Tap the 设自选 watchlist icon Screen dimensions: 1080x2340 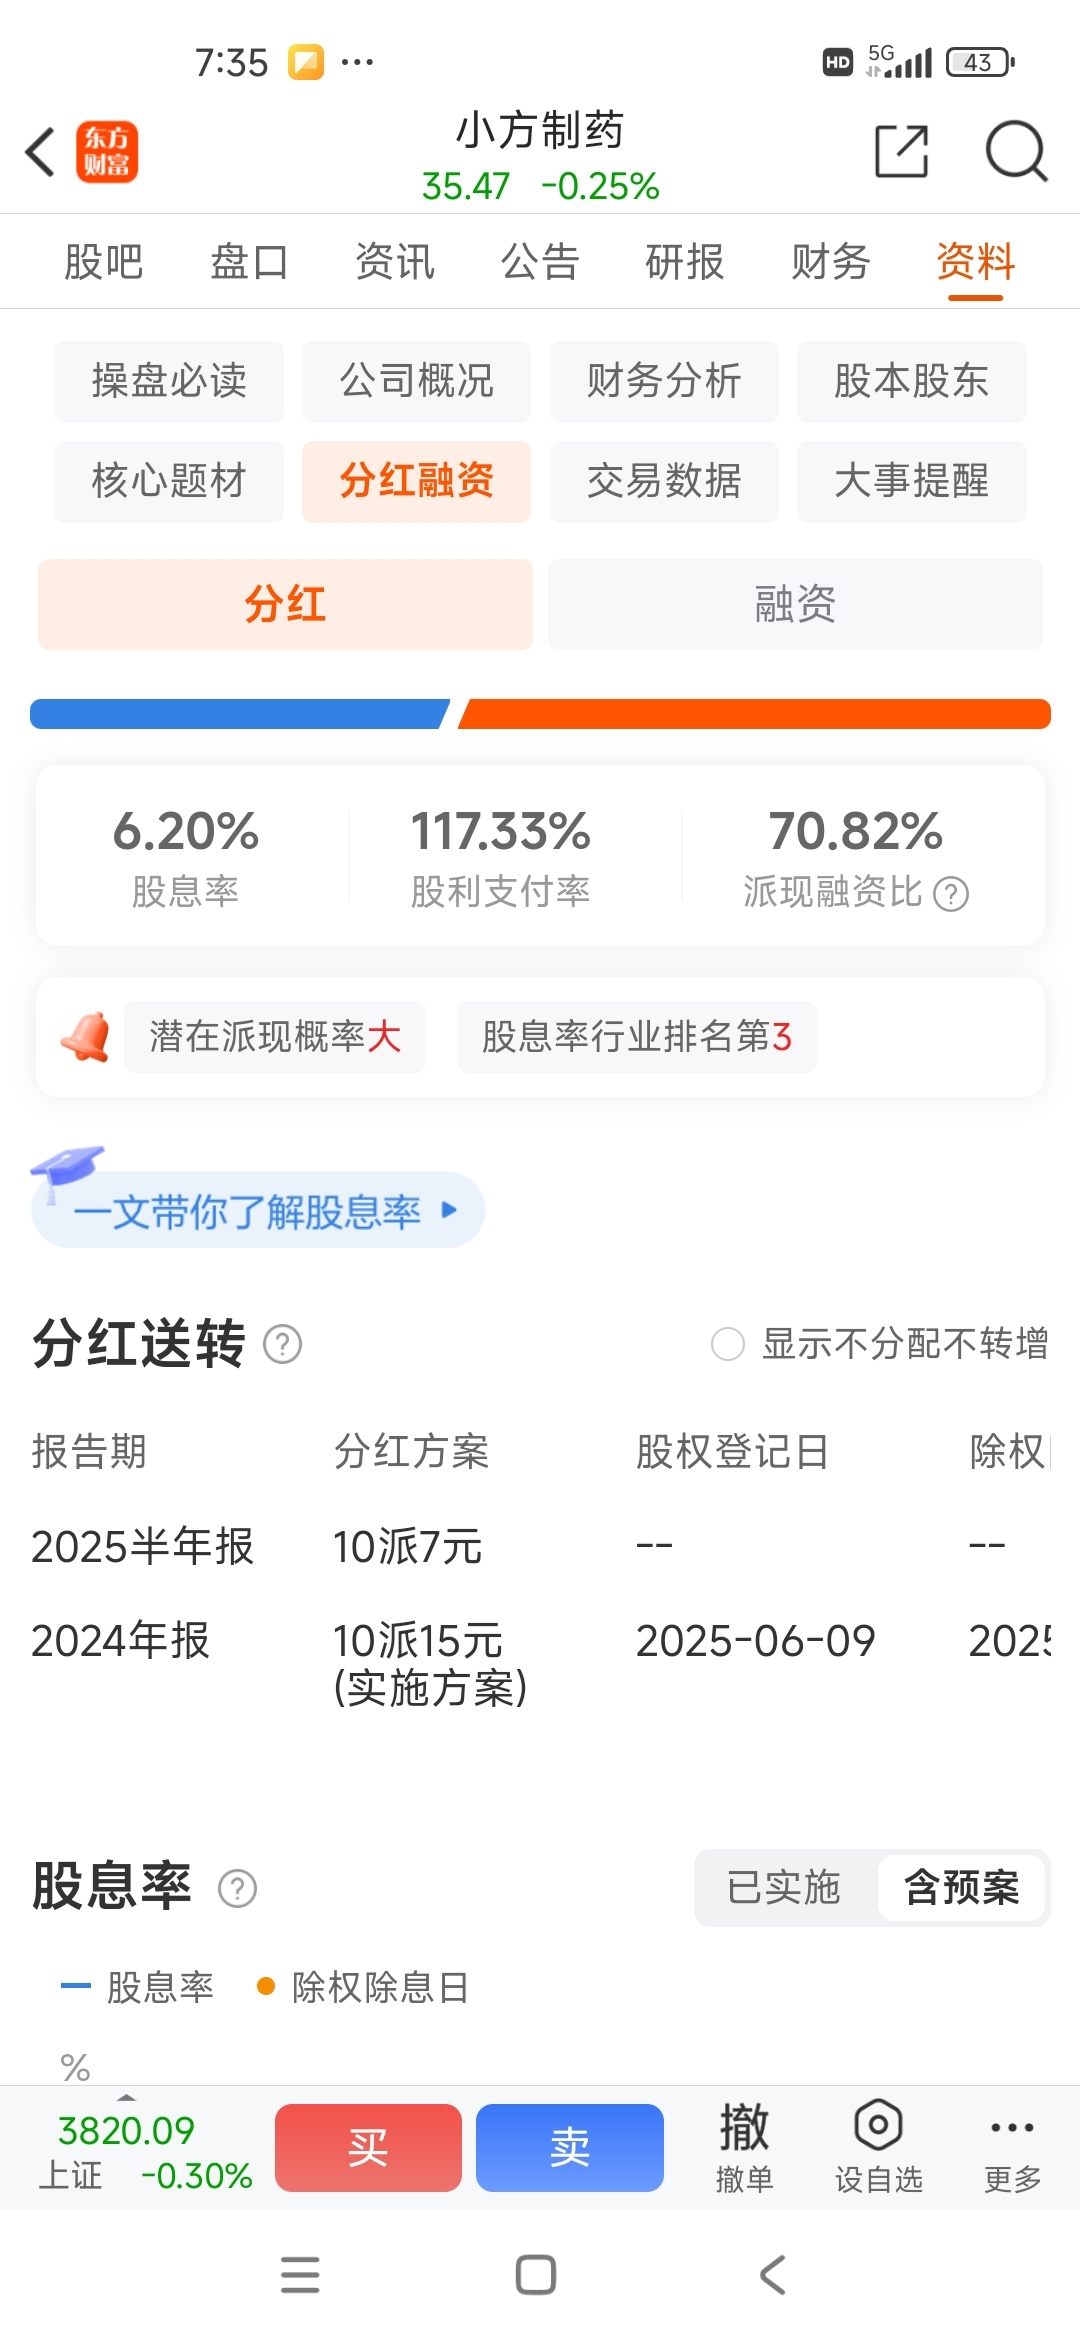click(x=879, y=2147)
